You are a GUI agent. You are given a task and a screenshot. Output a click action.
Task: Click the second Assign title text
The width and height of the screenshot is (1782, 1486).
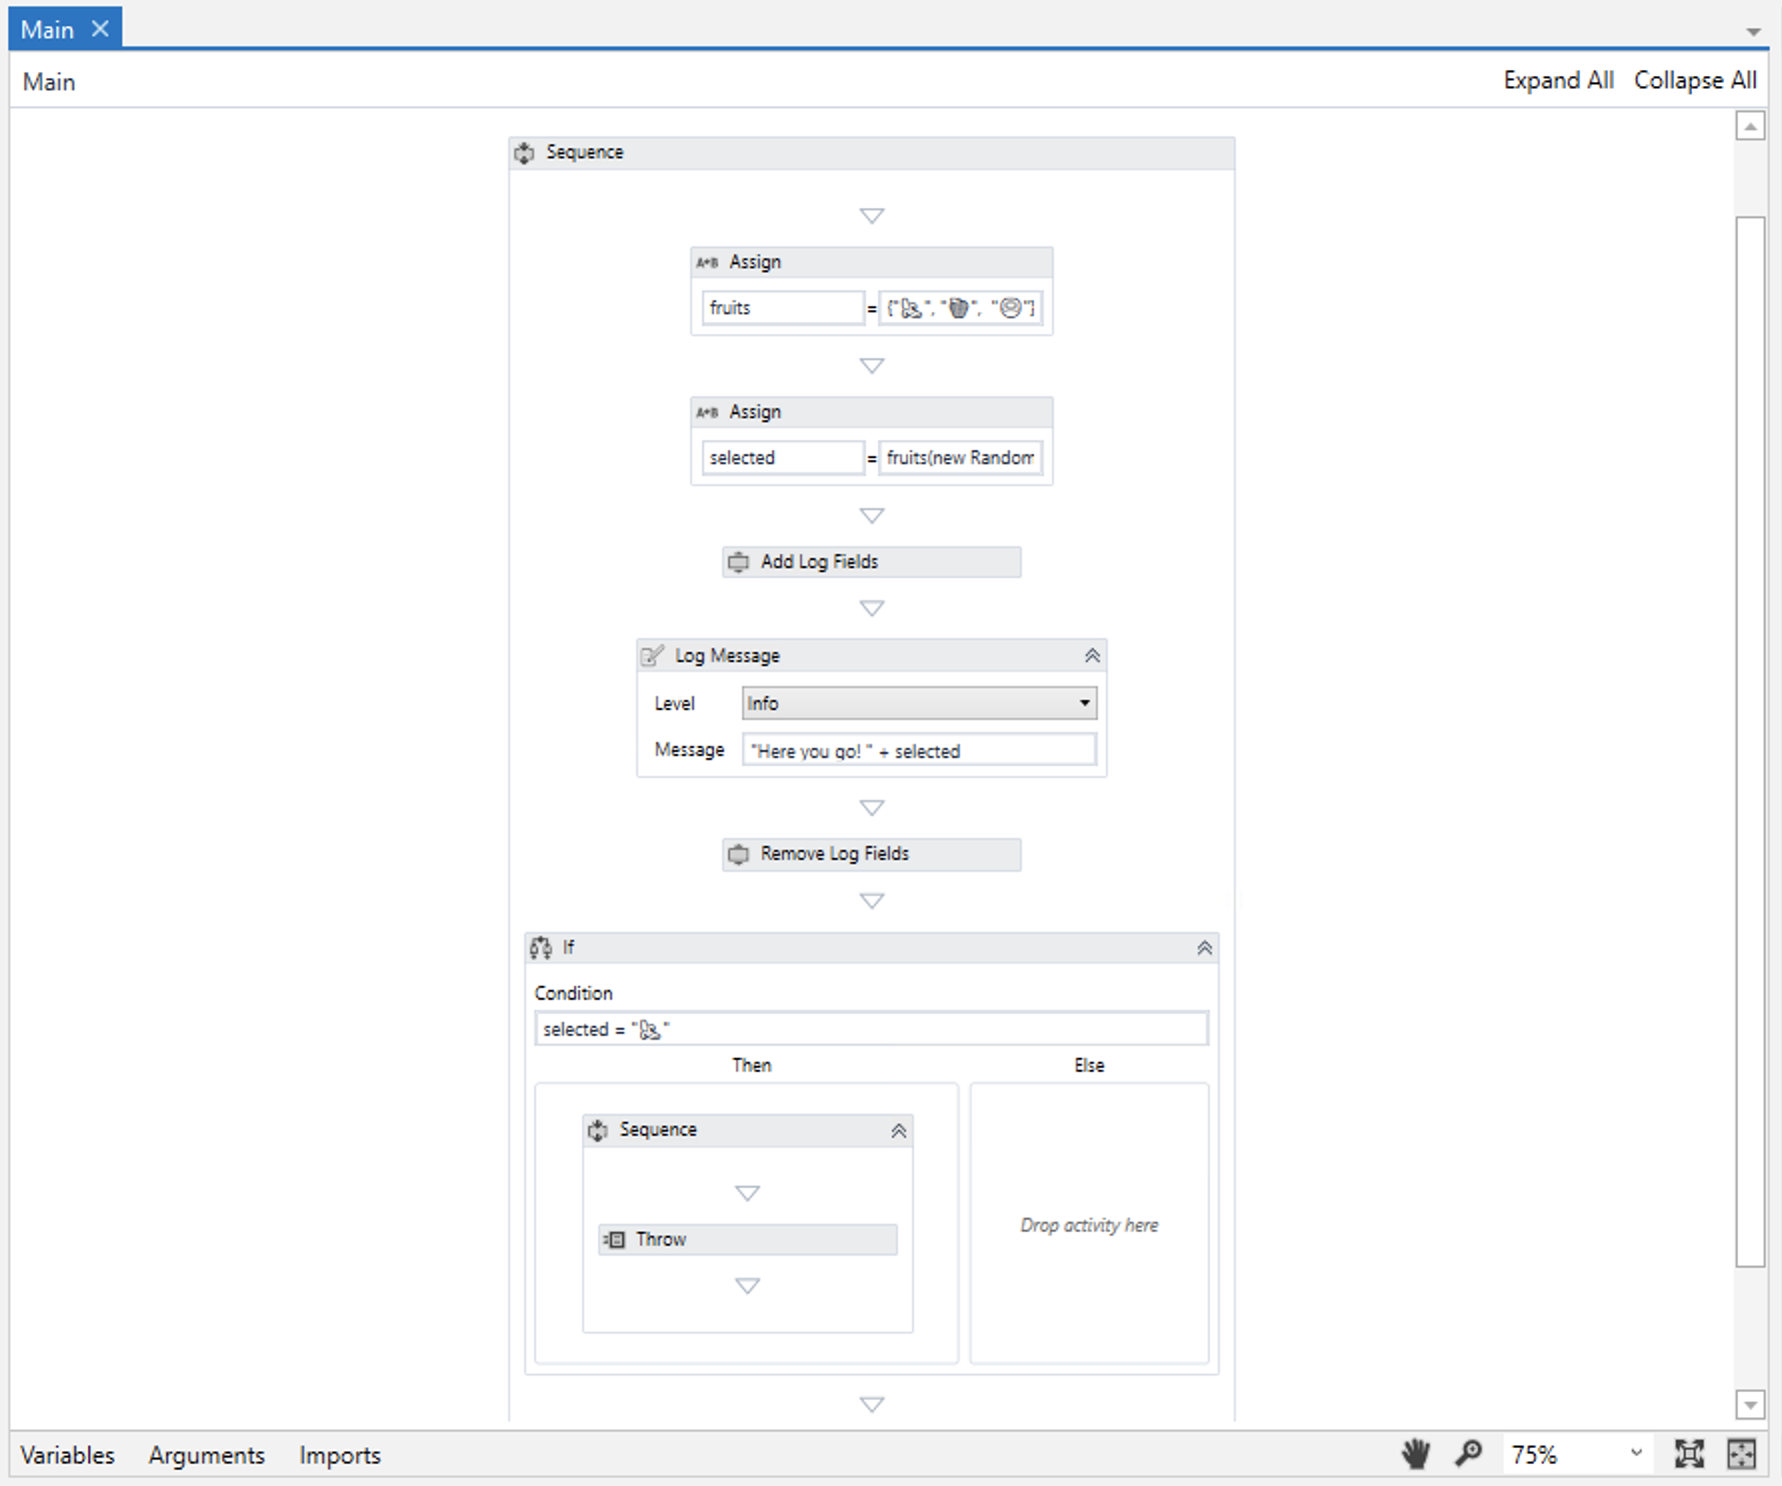pyautogui.click(x=755, y=412)
